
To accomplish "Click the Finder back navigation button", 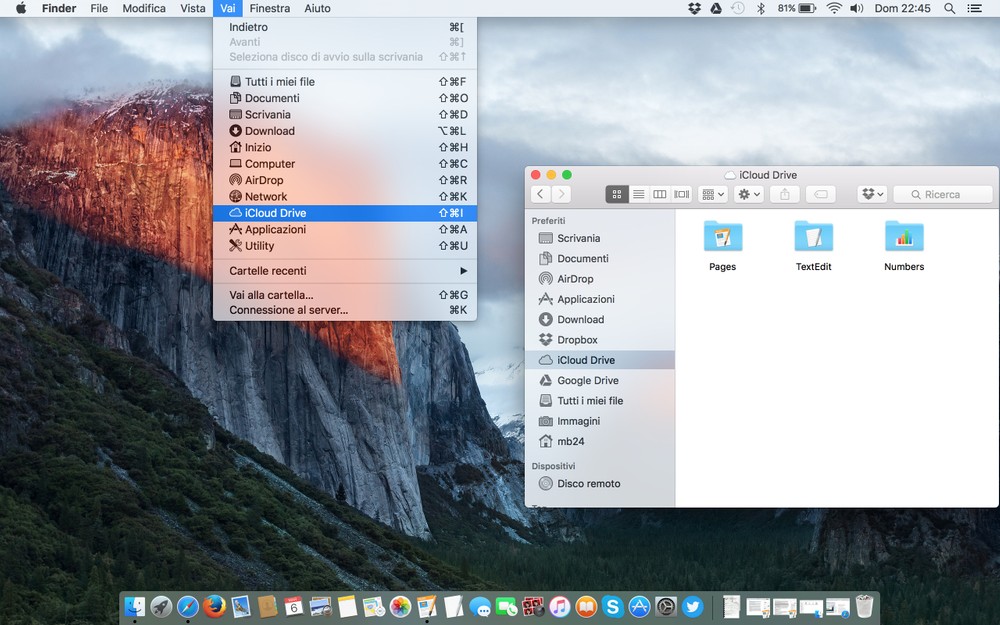I will coord(541,194).
